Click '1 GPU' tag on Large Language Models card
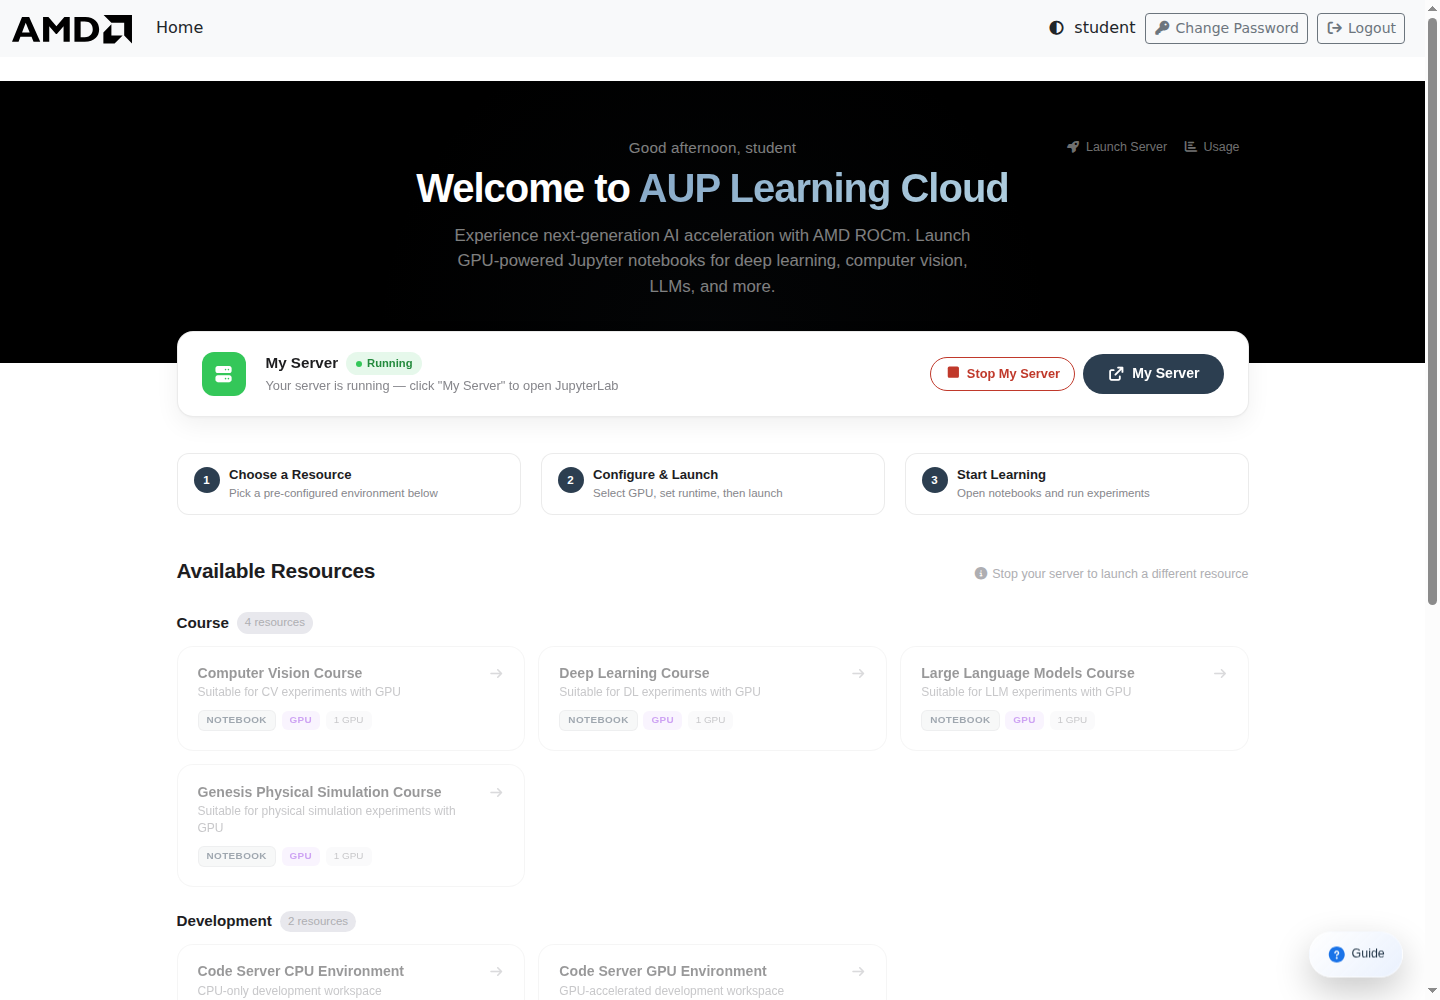The image size is (1440, 1000). [1072, 721]
